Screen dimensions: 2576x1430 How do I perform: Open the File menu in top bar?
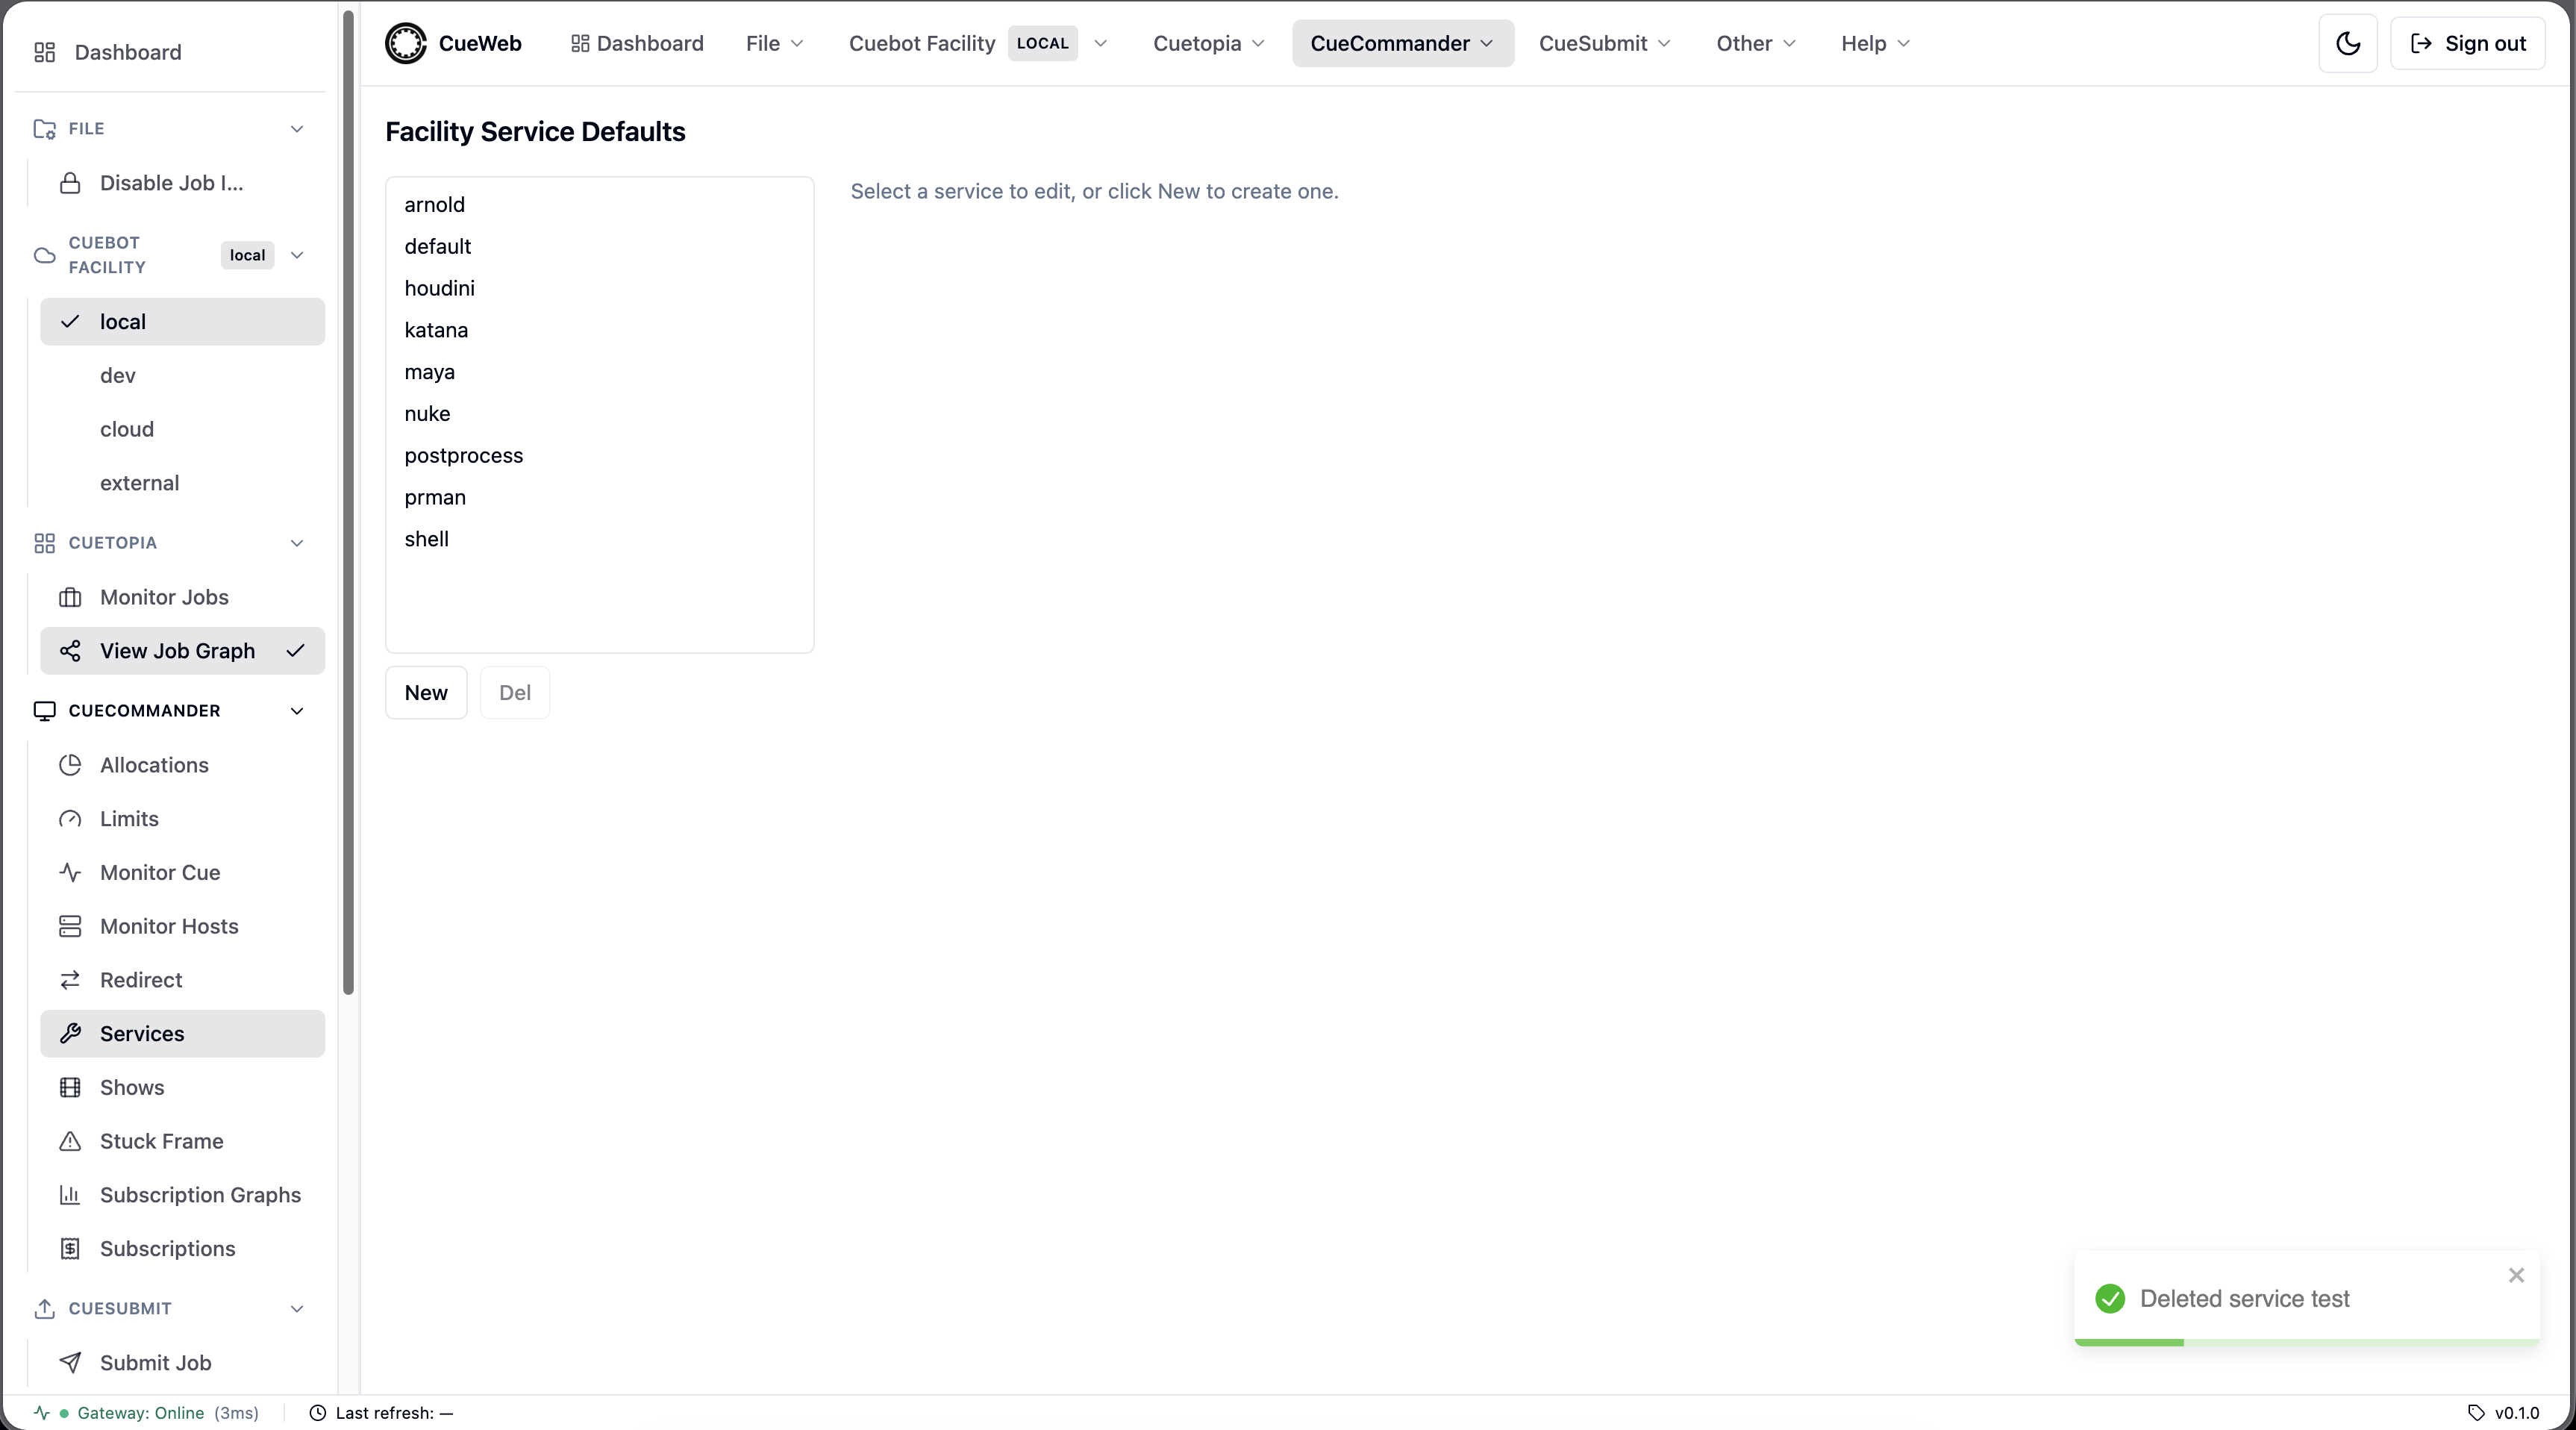pyautogui.click(x=774, y=43)
